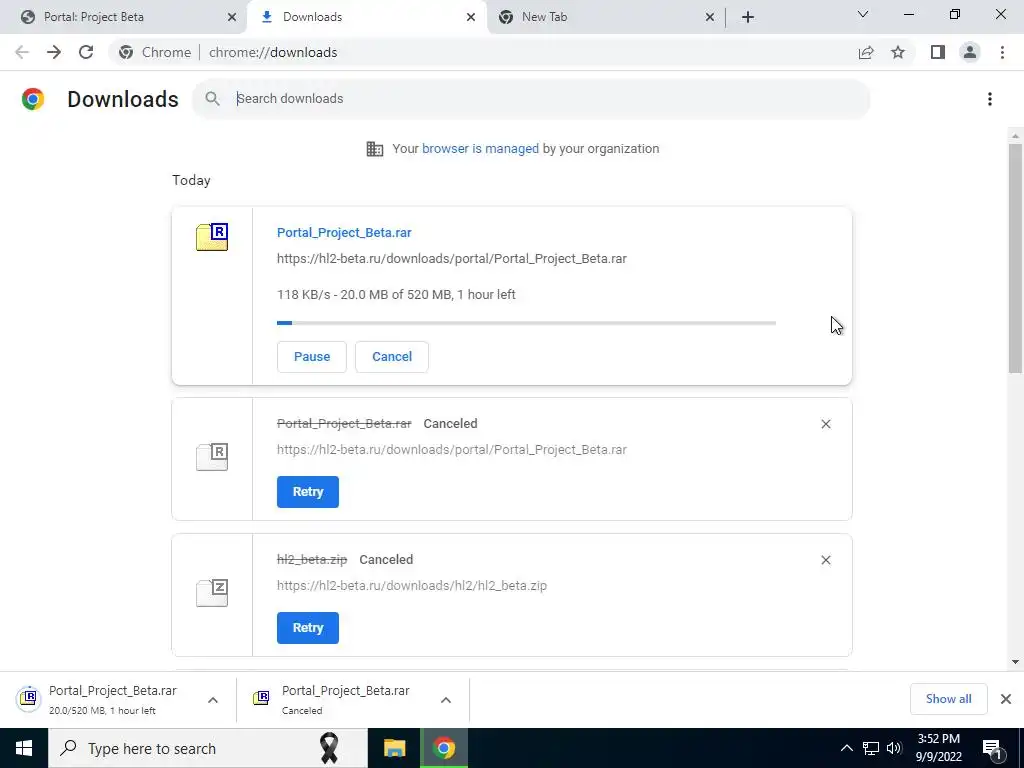Bookmark this page with the star icon
1024x768 pixels.
898,52
